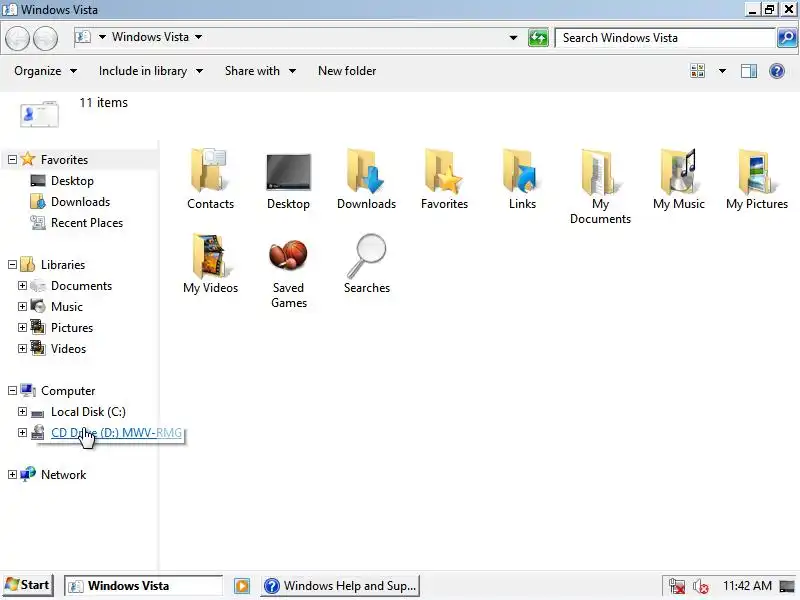
Task: Select the Favorites folder with star icon
Action: point(444,170)
